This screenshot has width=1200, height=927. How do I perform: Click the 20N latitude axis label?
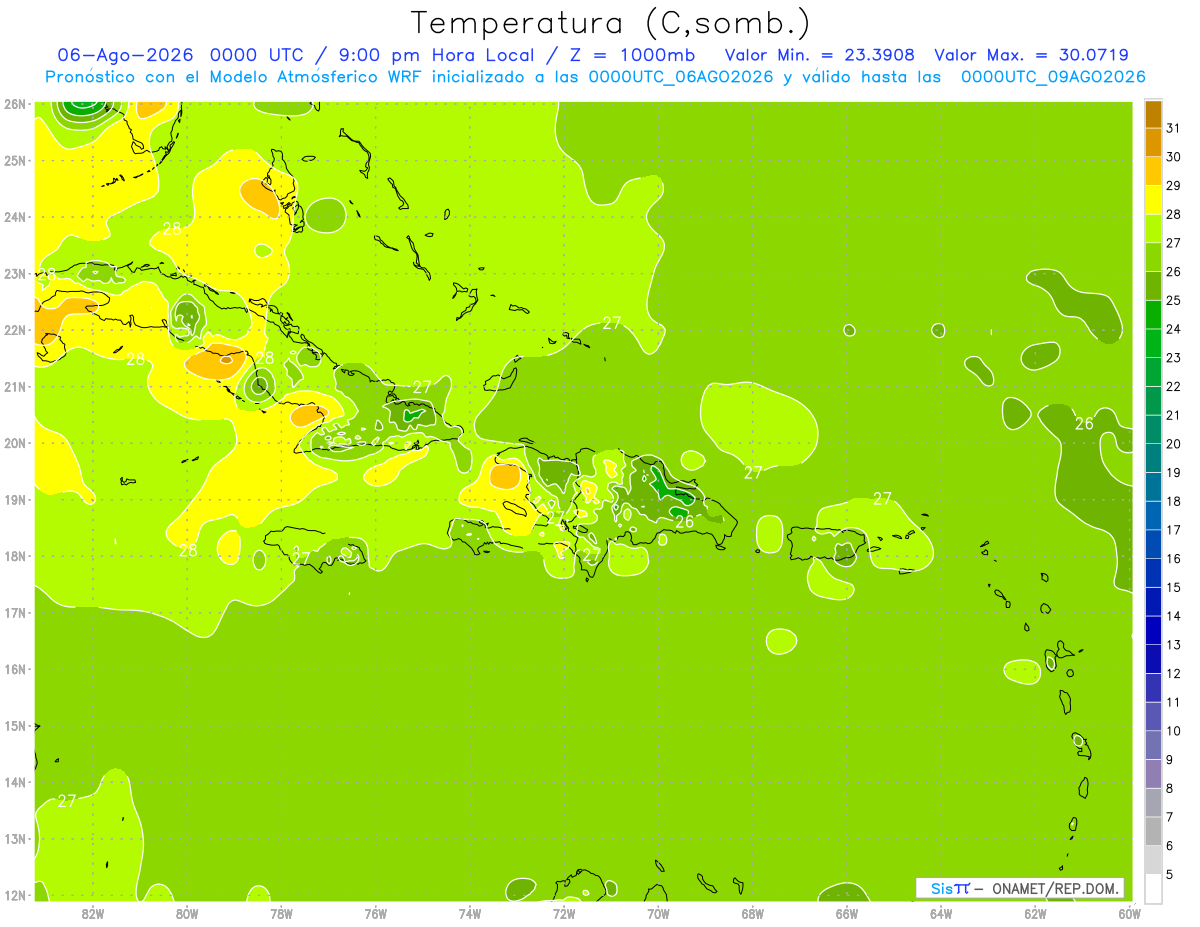coord(15,443)
